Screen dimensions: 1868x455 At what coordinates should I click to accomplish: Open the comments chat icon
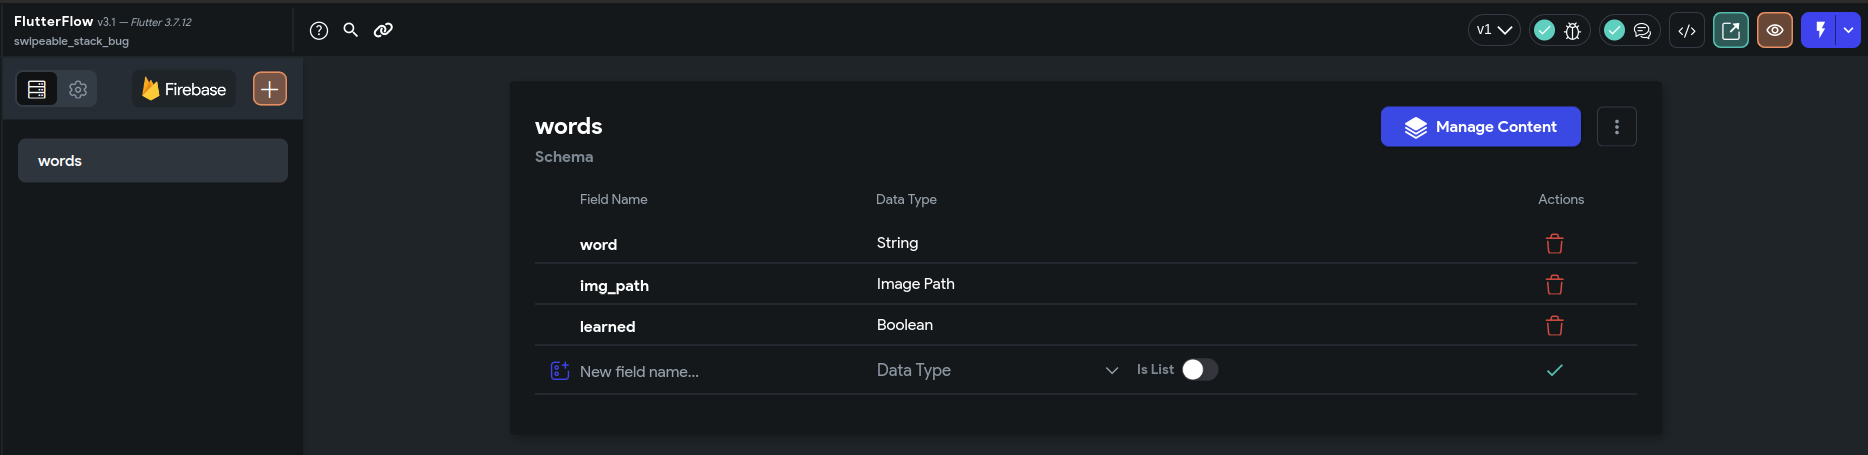(x=1642, y=31)
